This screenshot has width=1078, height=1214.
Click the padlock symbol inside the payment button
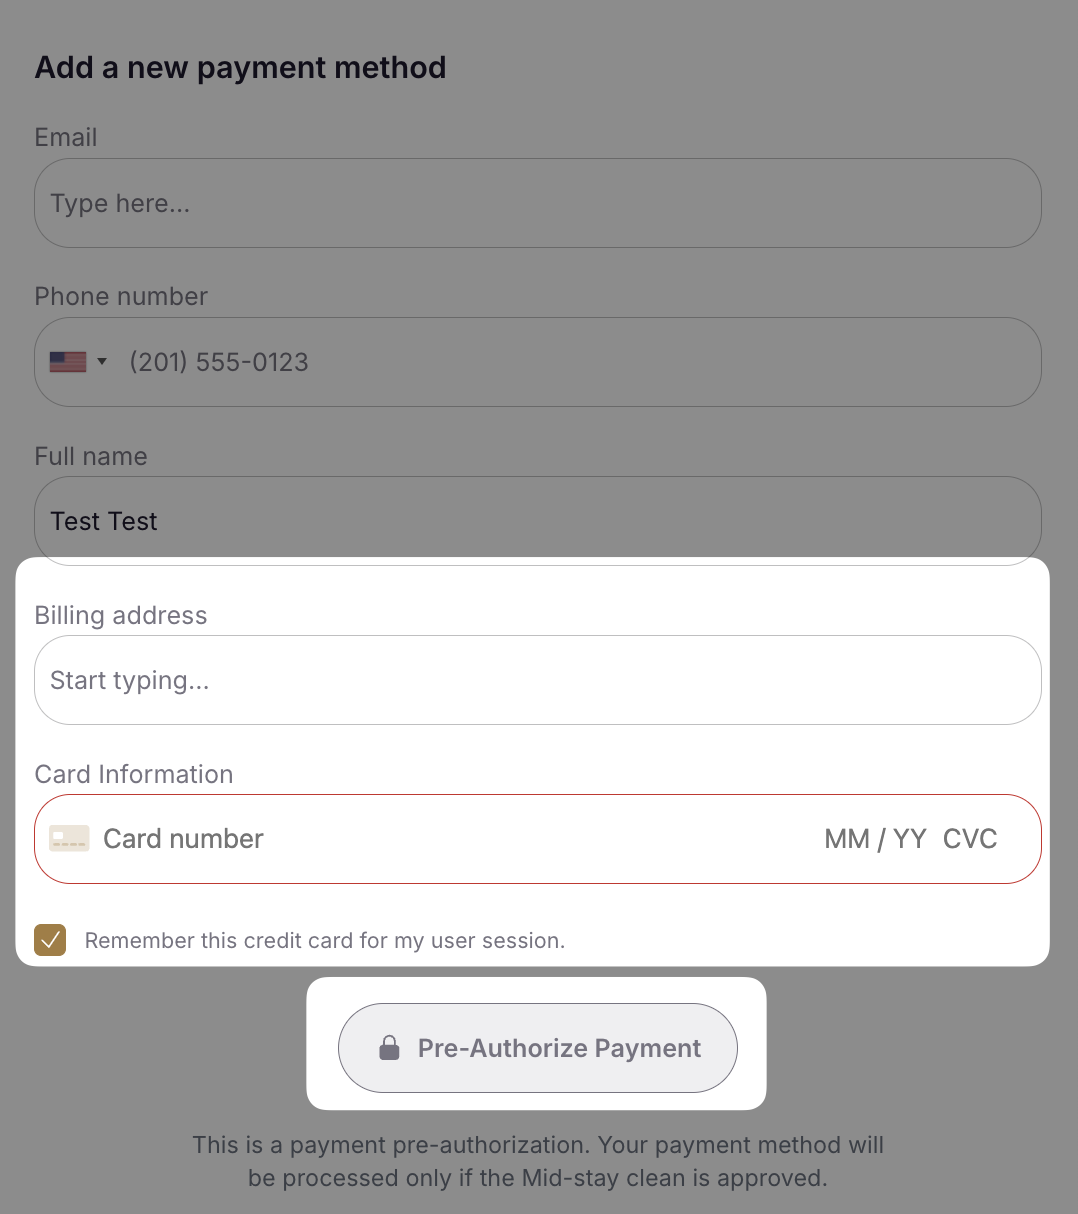click(389, 1048)
